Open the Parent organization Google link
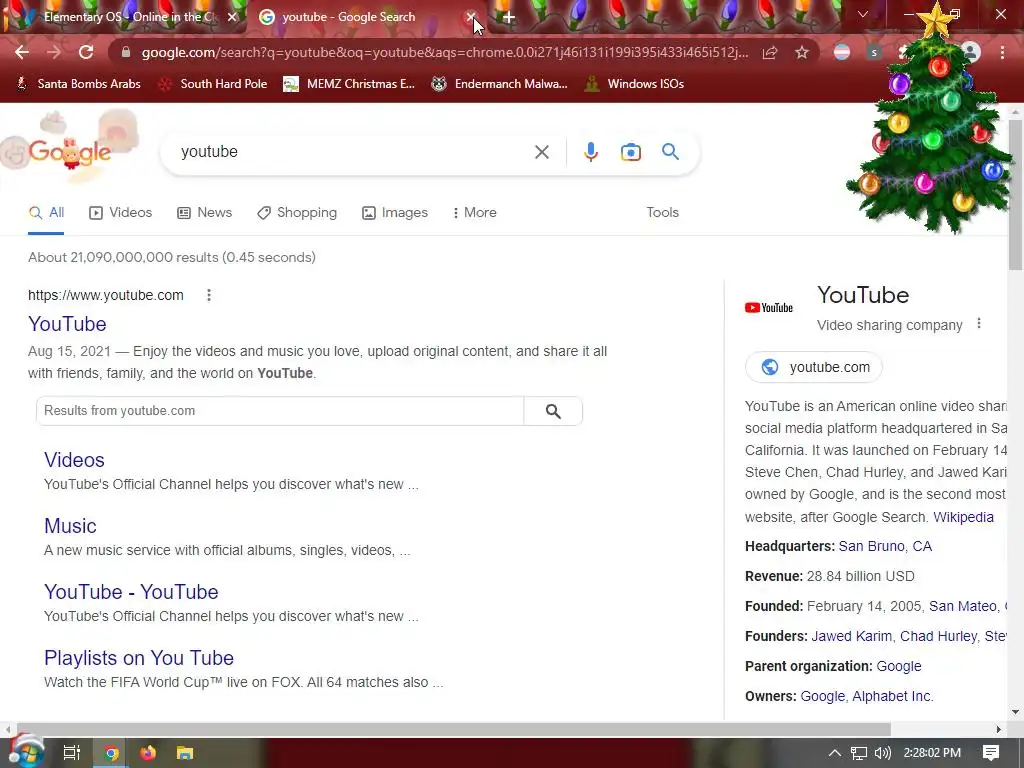Screen dimensions: 1024x768 coord(899,666)
